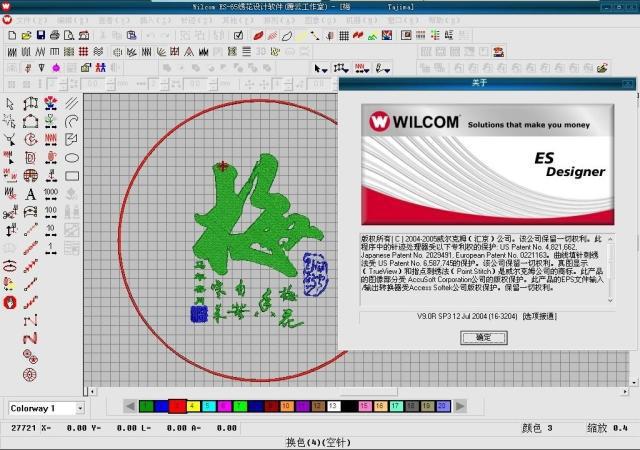
Task: Click OK (确定) in the About dialog
Action: 484,338
